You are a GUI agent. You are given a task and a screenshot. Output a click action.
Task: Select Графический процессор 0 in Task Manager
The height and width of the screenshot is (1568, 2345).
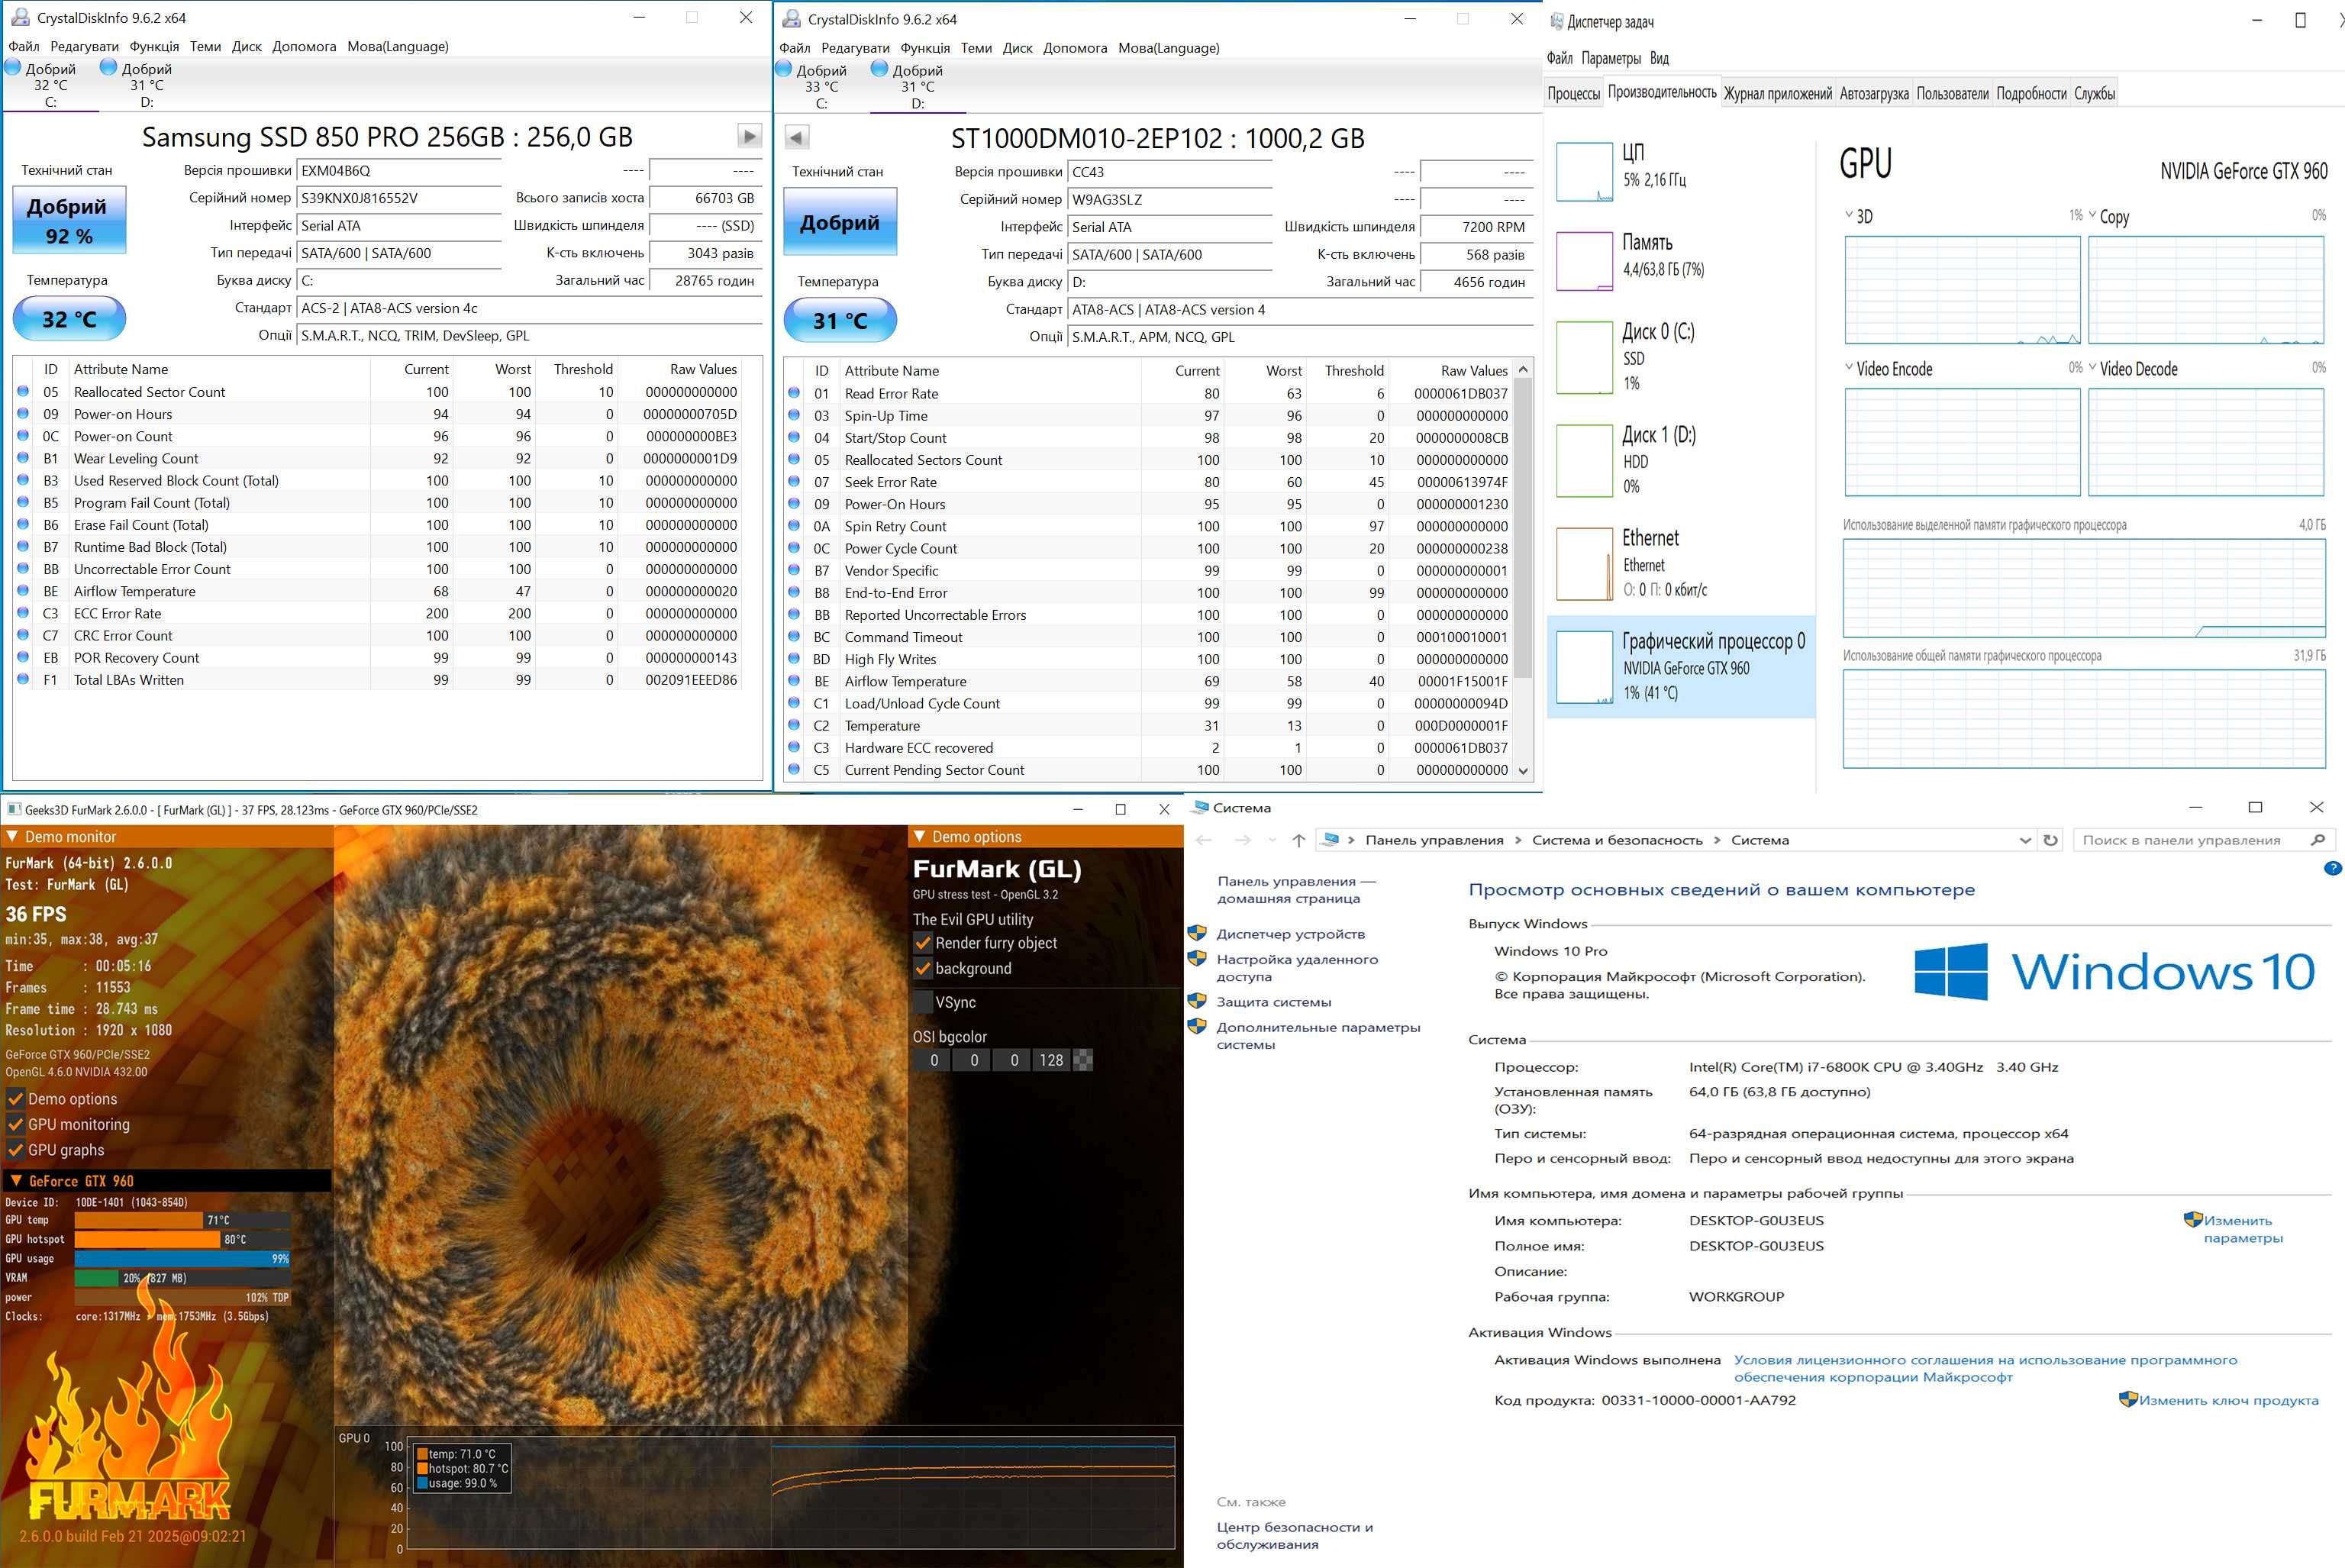(x=1680, y=666)
